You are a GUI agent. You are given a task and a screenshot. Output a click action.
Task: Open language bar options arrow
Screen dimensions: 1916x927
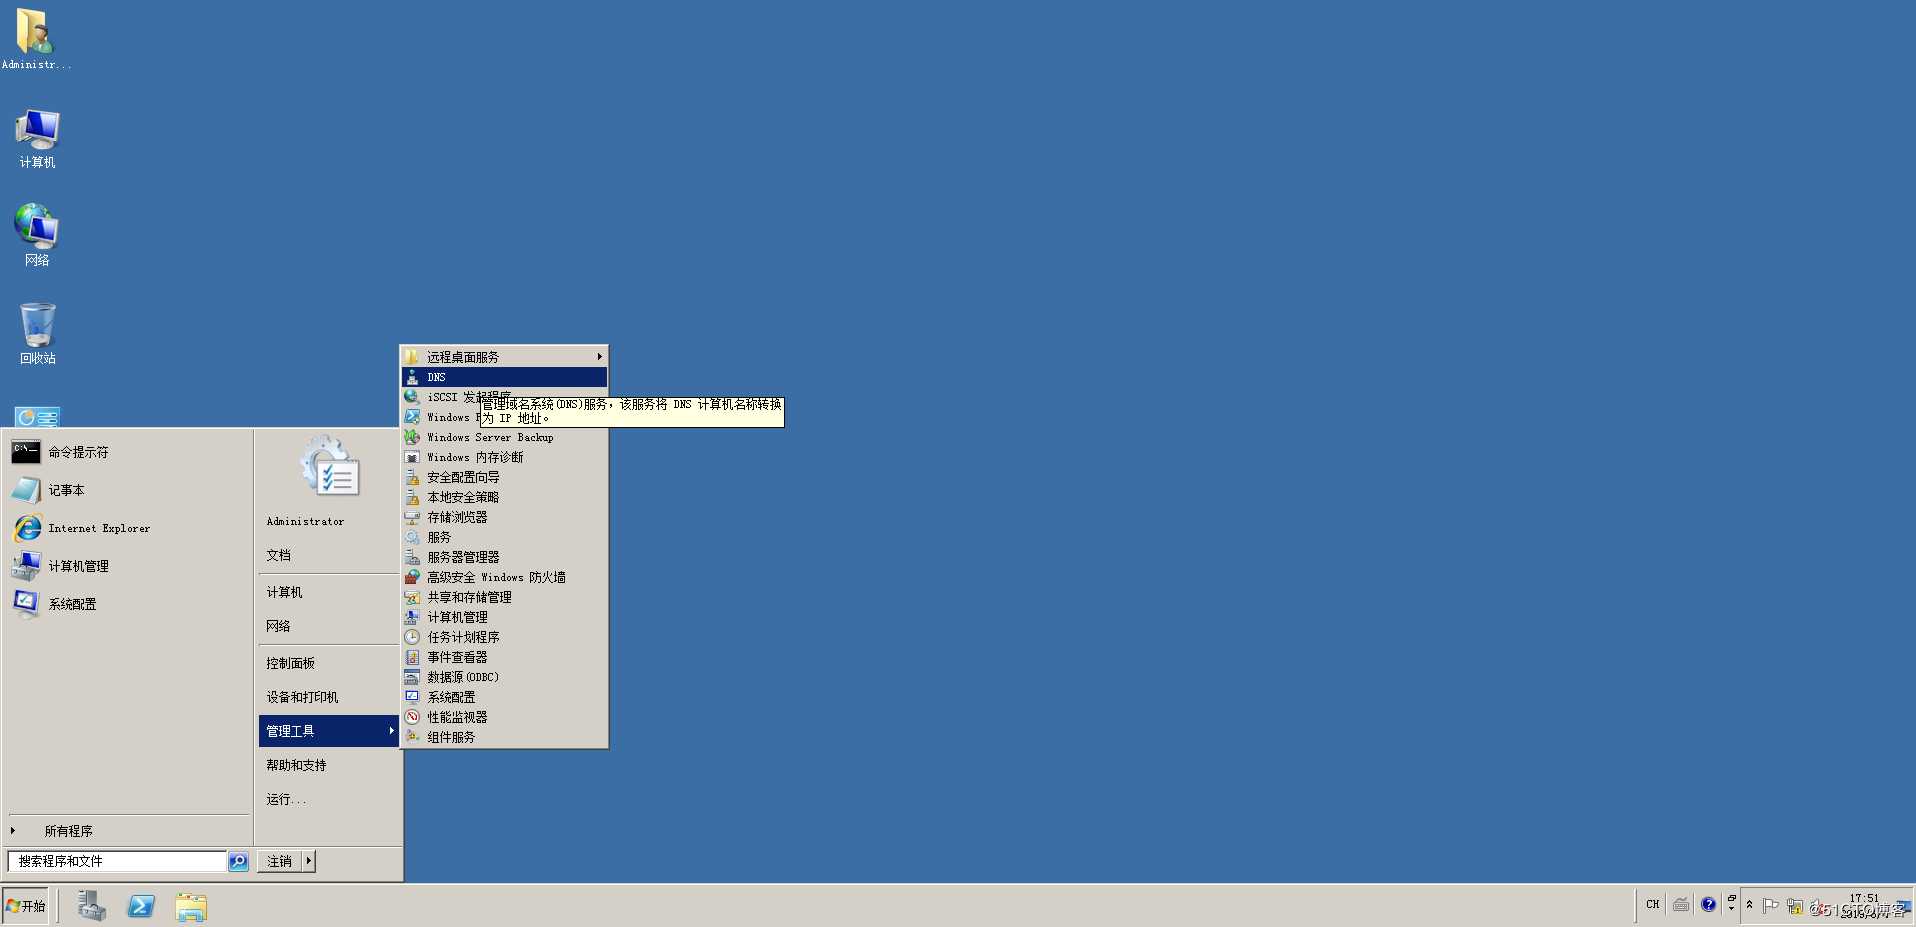tap(1731, 909)
